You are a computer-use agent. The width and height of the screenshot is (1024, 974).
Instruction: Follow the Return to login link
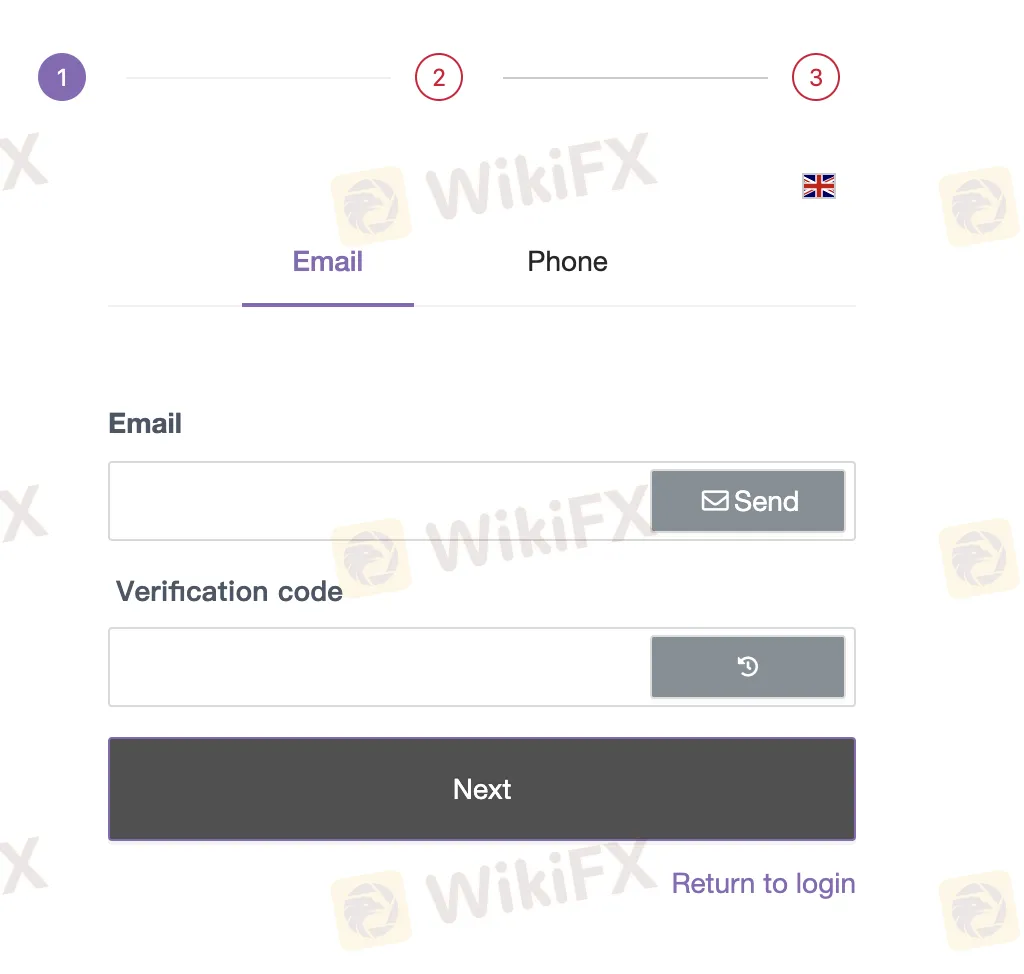[763, 884]
